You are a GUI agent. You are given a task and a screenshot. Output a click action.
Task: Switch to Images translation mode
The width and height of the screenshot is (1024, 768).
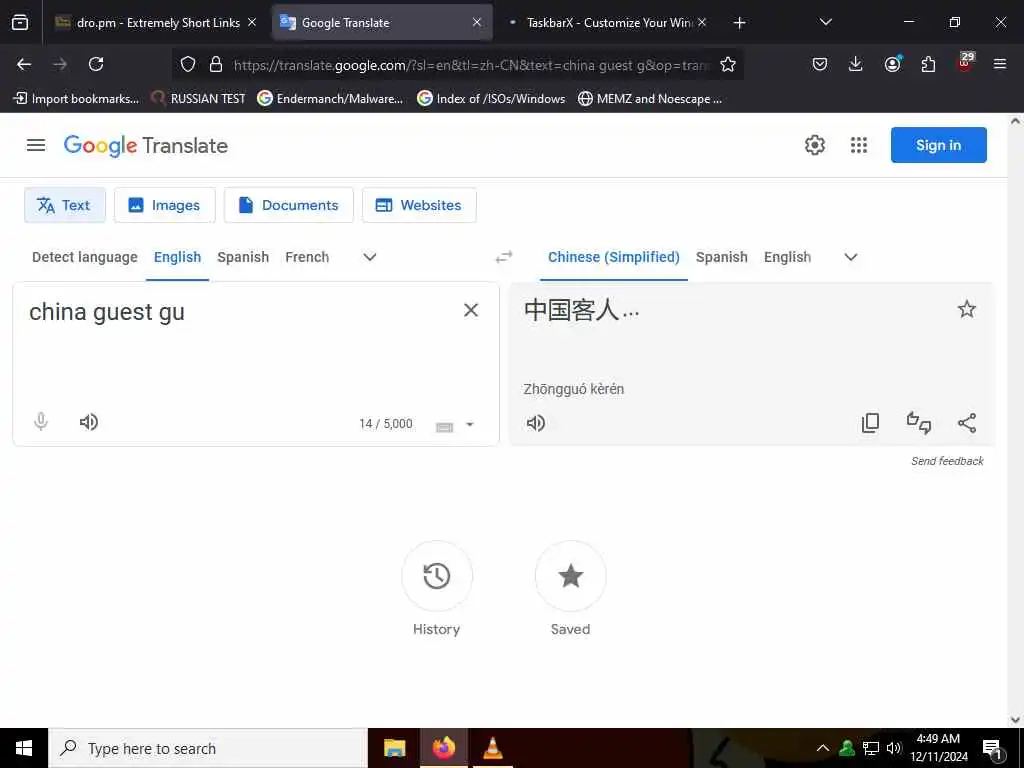tap(165, 205)
